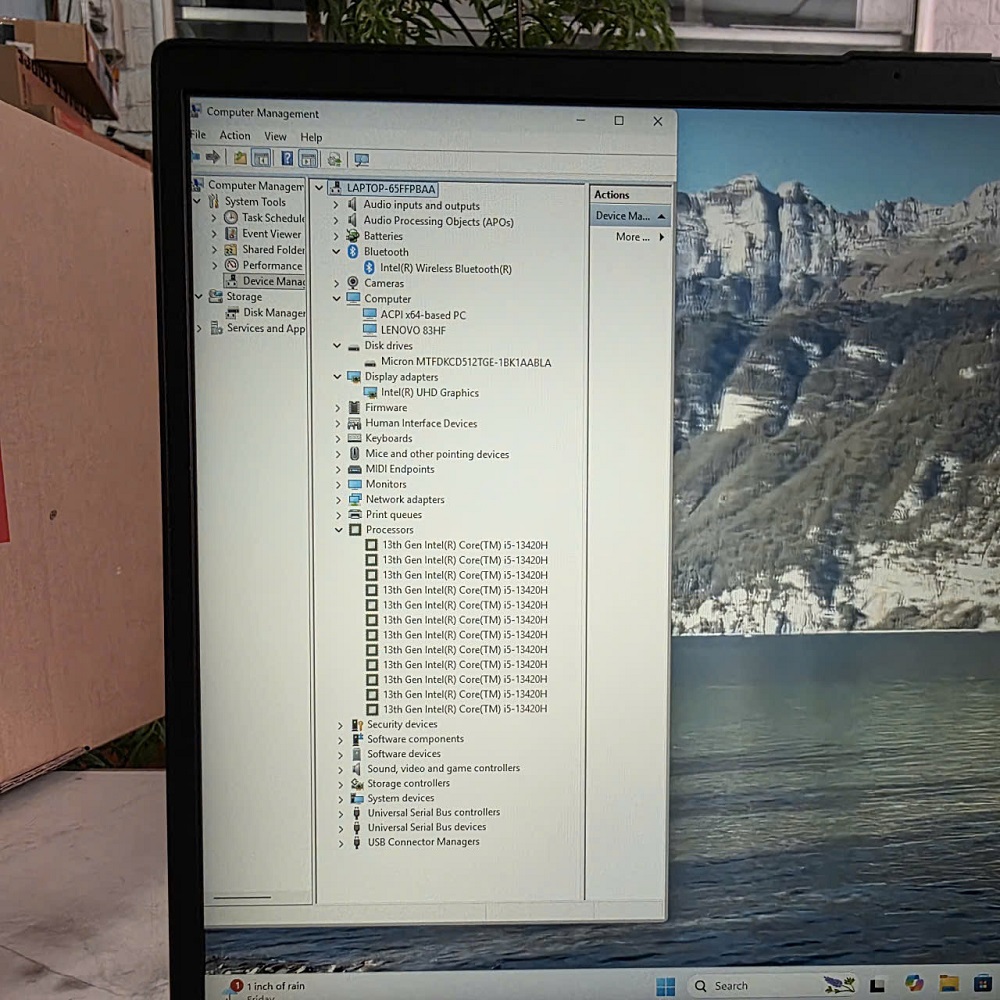Click the Security devices icon

pos(357,724)
